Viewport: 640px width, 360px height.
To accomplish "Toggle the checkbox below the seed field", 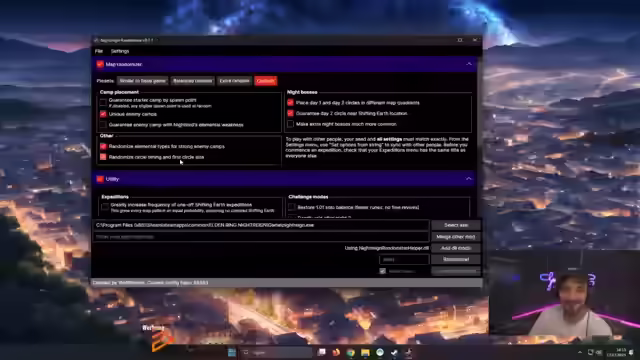I will 382,271.
